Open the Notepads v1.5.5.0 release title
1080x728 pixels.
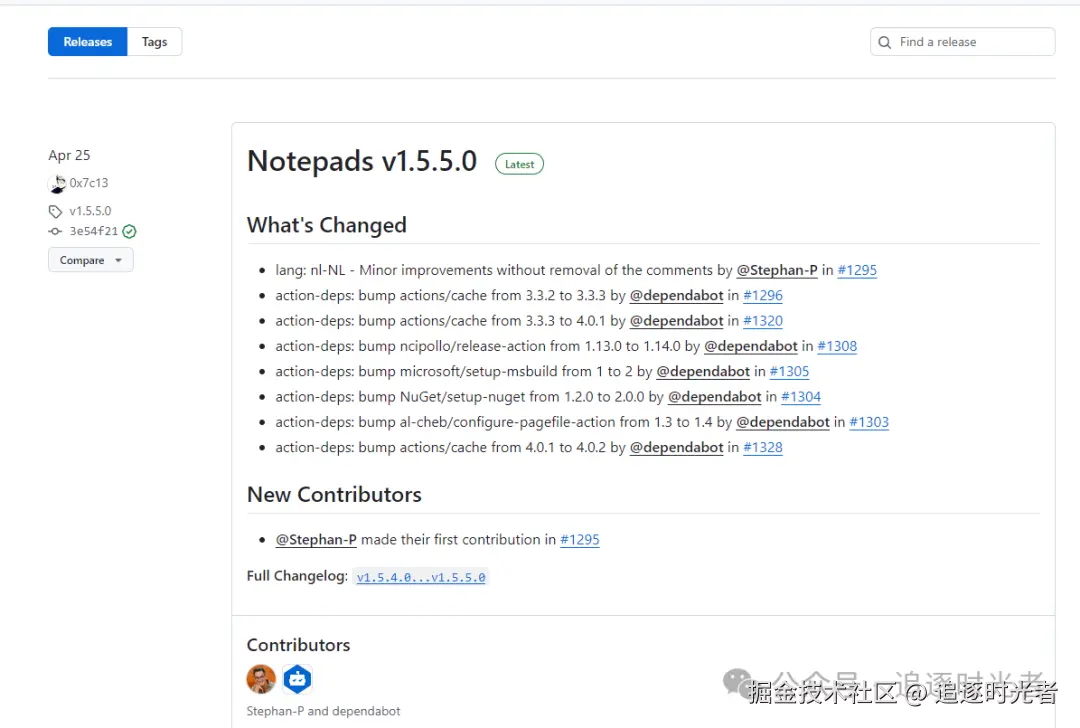click(362, 162)
